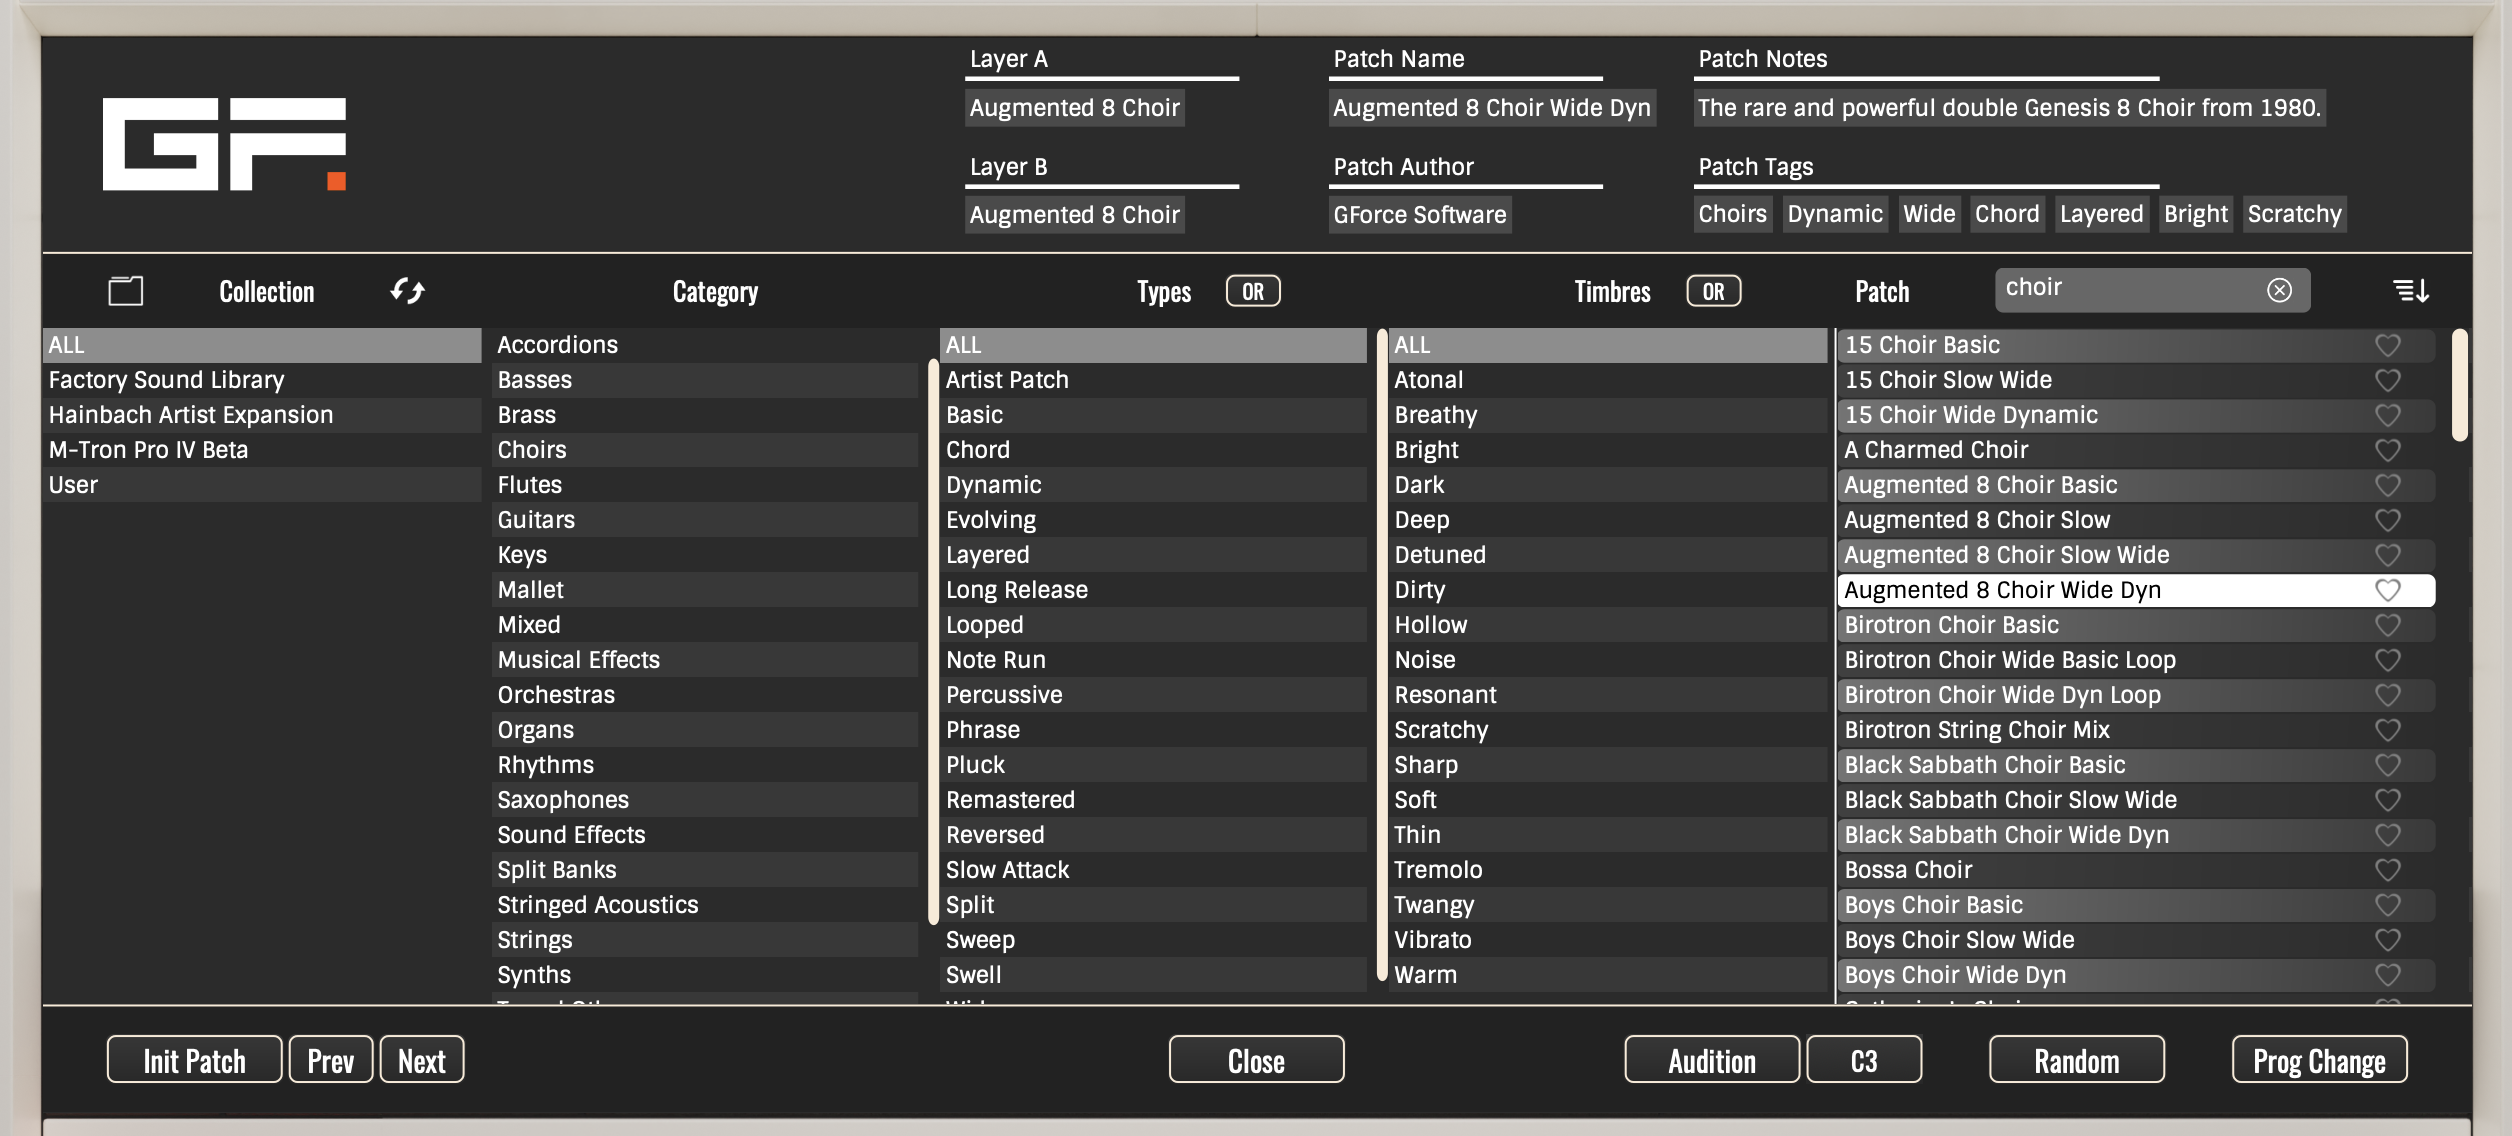Click the refresh arrows icon near Collection
This screenshot has width=2512, height=1136.
[407, 291]
